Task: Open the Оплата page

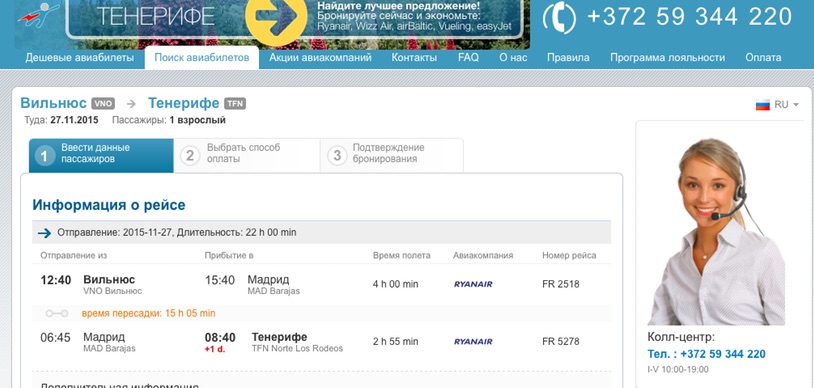Action: click(x=763, y=58)
